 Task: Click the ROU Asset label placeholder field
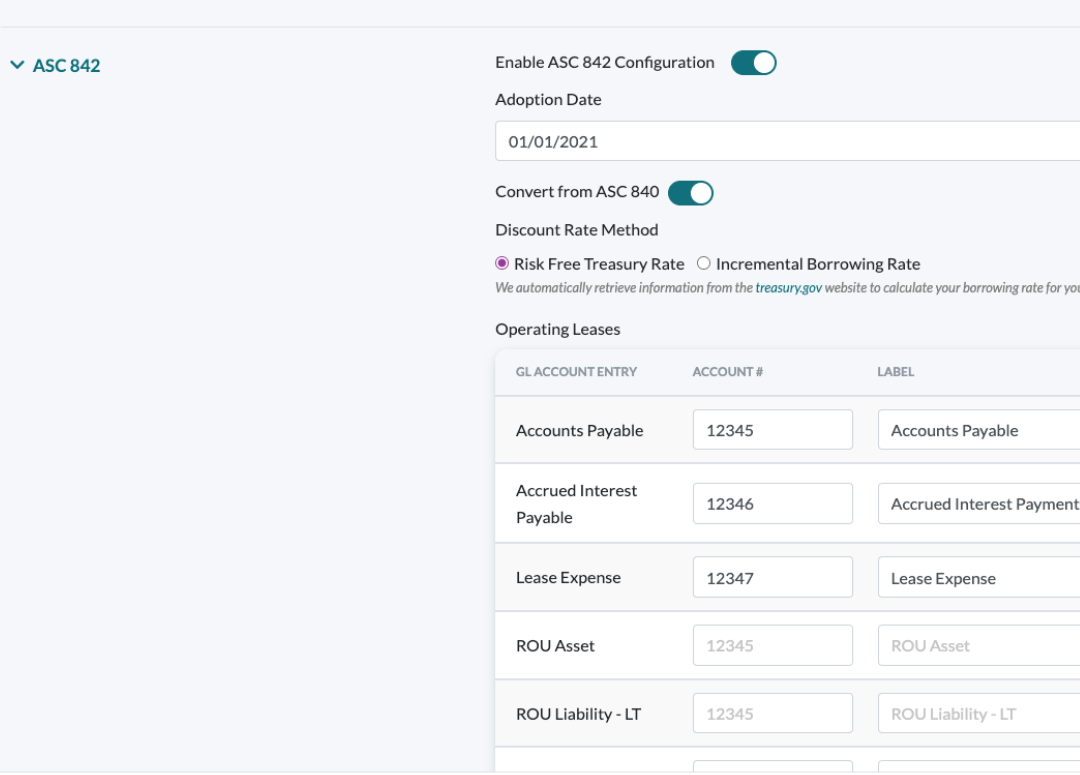tap(975, 645)
